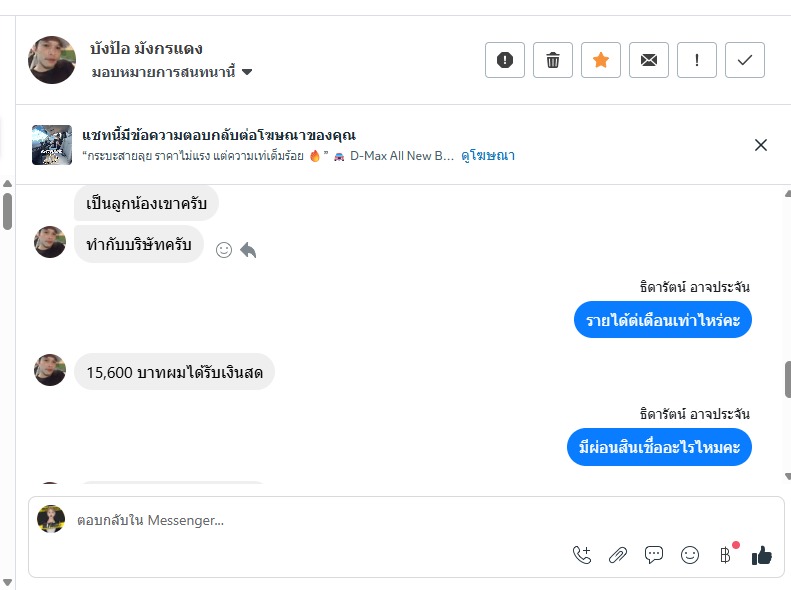791x590 pixels.
Task: Open บังป๊อ มังกรแดง profile picture in header
Action: pyautogui.click(x=52, y=60)
